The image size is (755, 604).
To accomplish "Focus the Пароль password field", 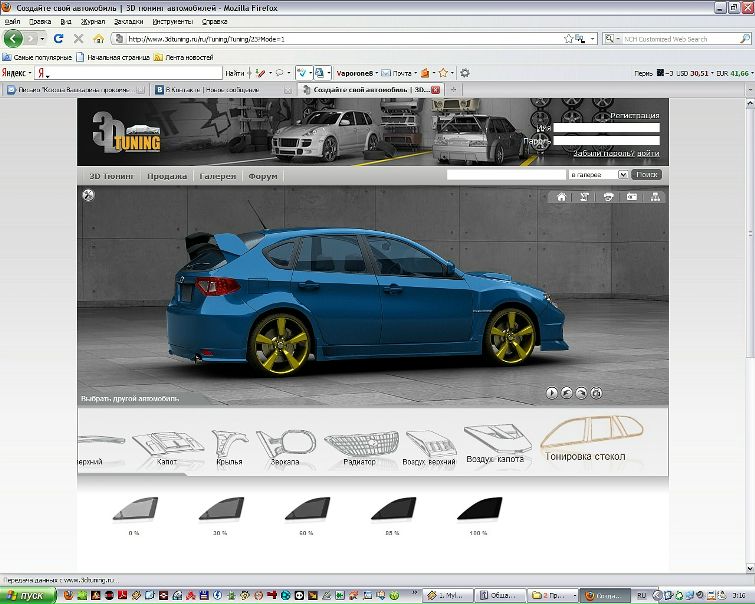I will [606, 141].
